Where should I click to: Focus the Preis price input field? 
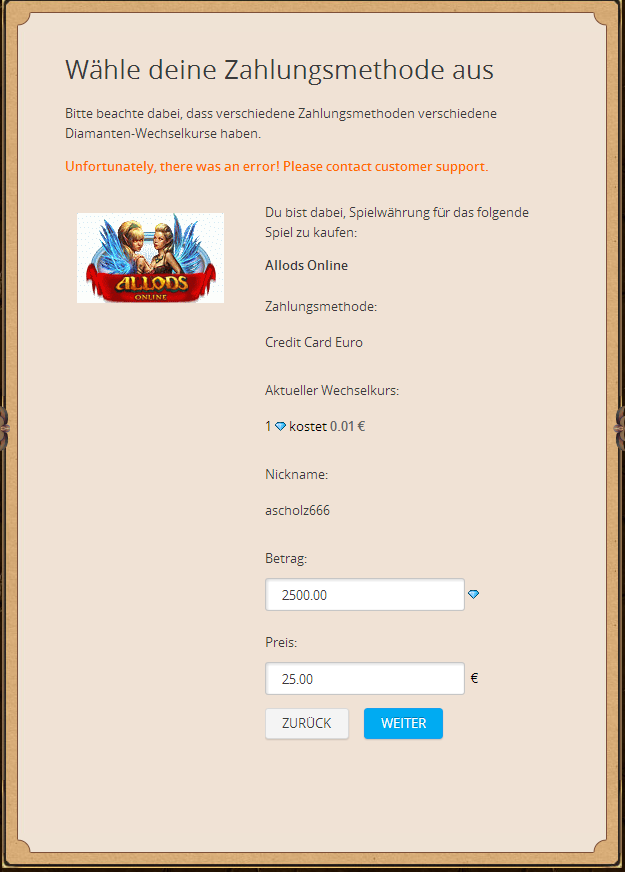(365, 678)
